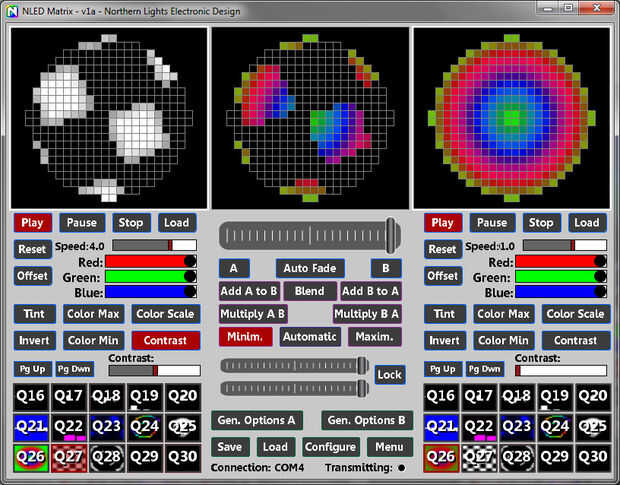The image size is (620, 485).
Task: Click the bottom center Save button
Action: (230, 447)
